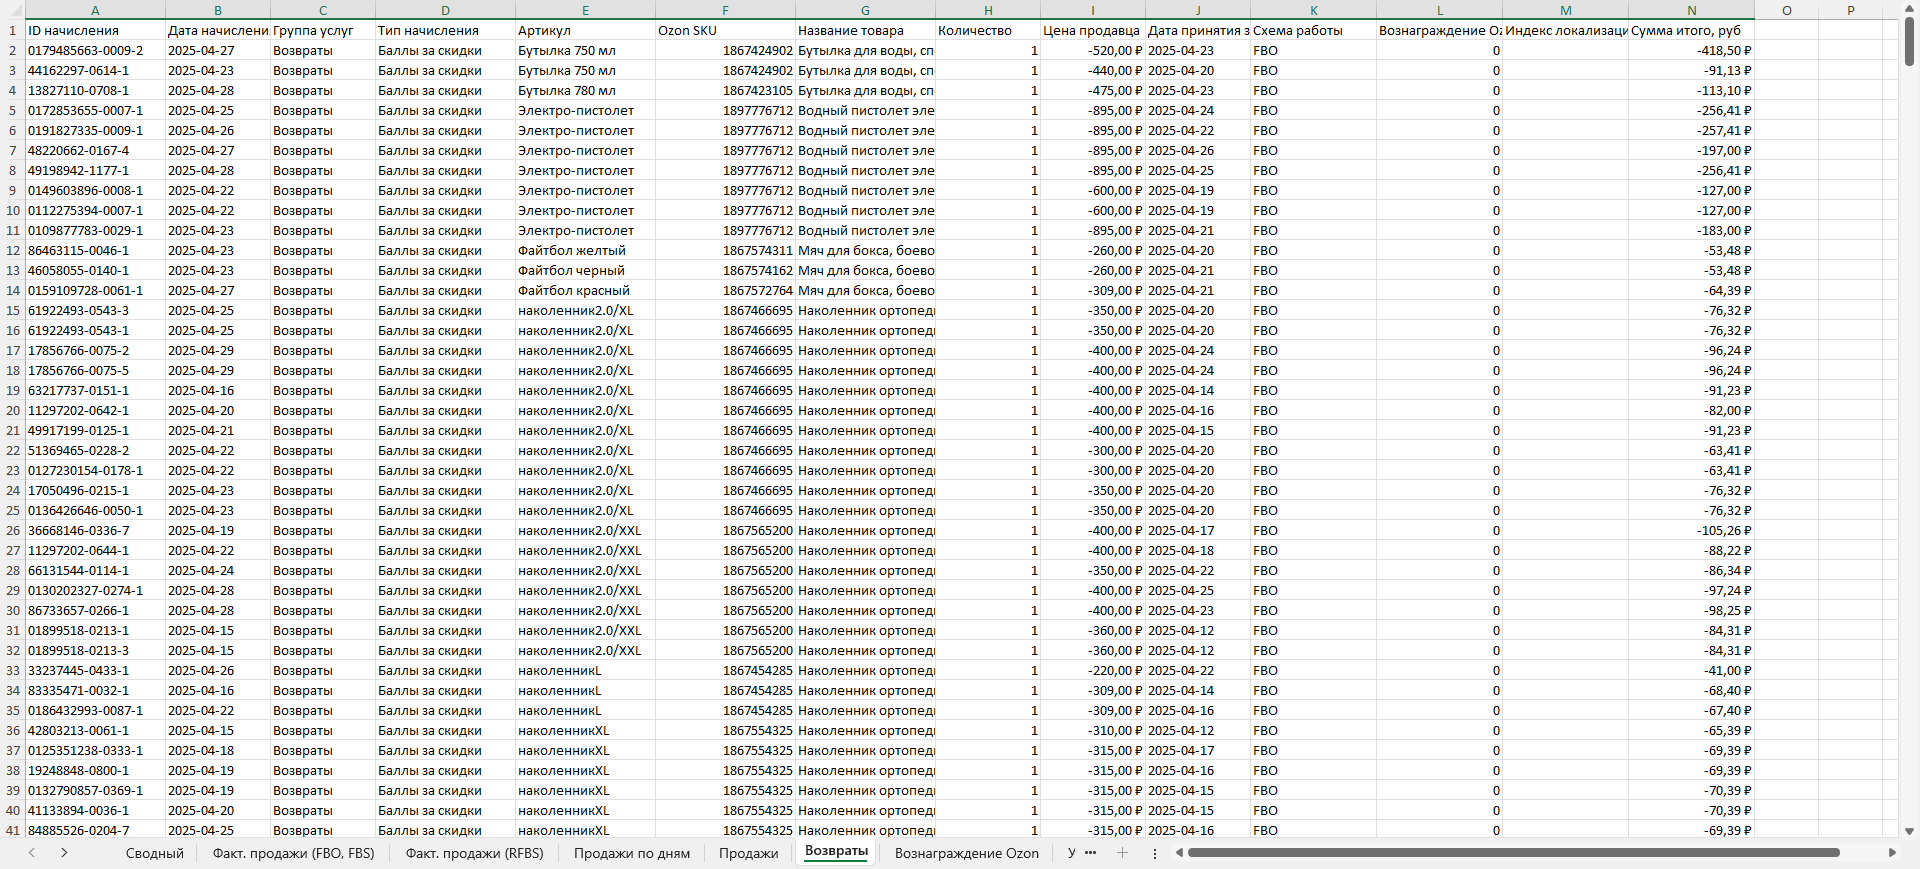Screen dimensions: 1920x869
Task: Click next sheet navigation arrow
Action: point(64,853)
